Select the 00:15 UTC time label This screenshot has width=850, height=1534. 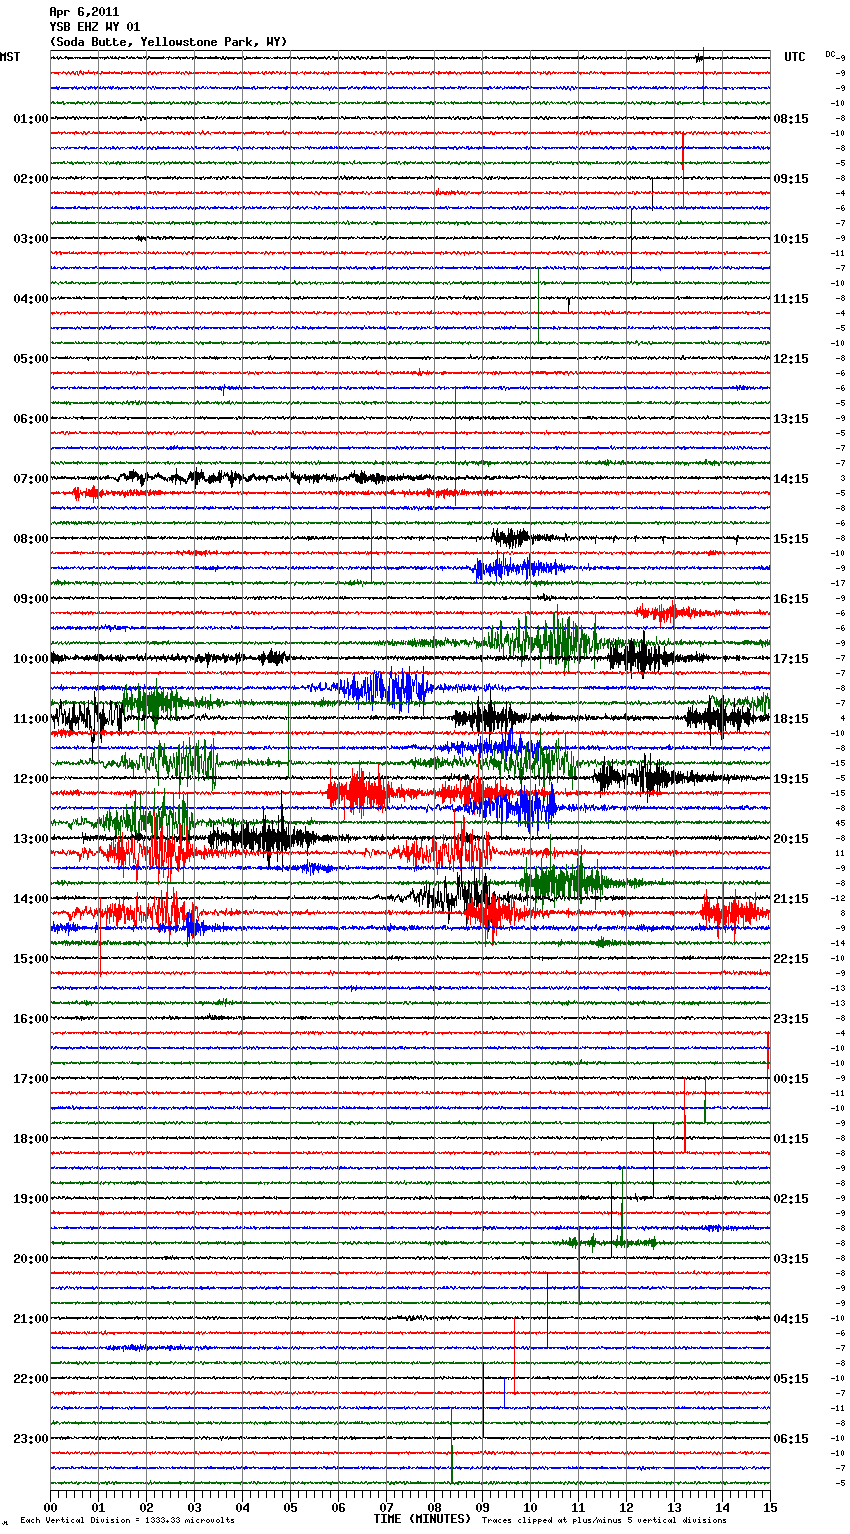point(791,1079)
